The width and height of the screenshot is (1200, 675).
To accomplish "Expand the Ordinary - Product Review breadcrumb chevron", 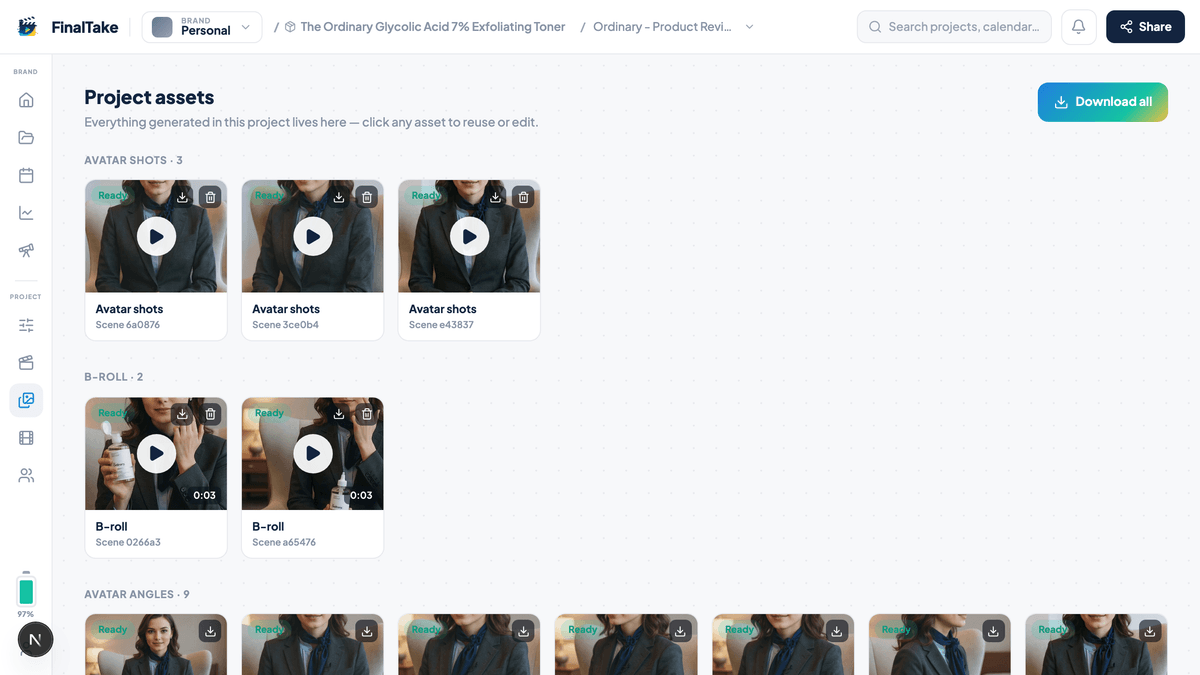I will [750, 27].
